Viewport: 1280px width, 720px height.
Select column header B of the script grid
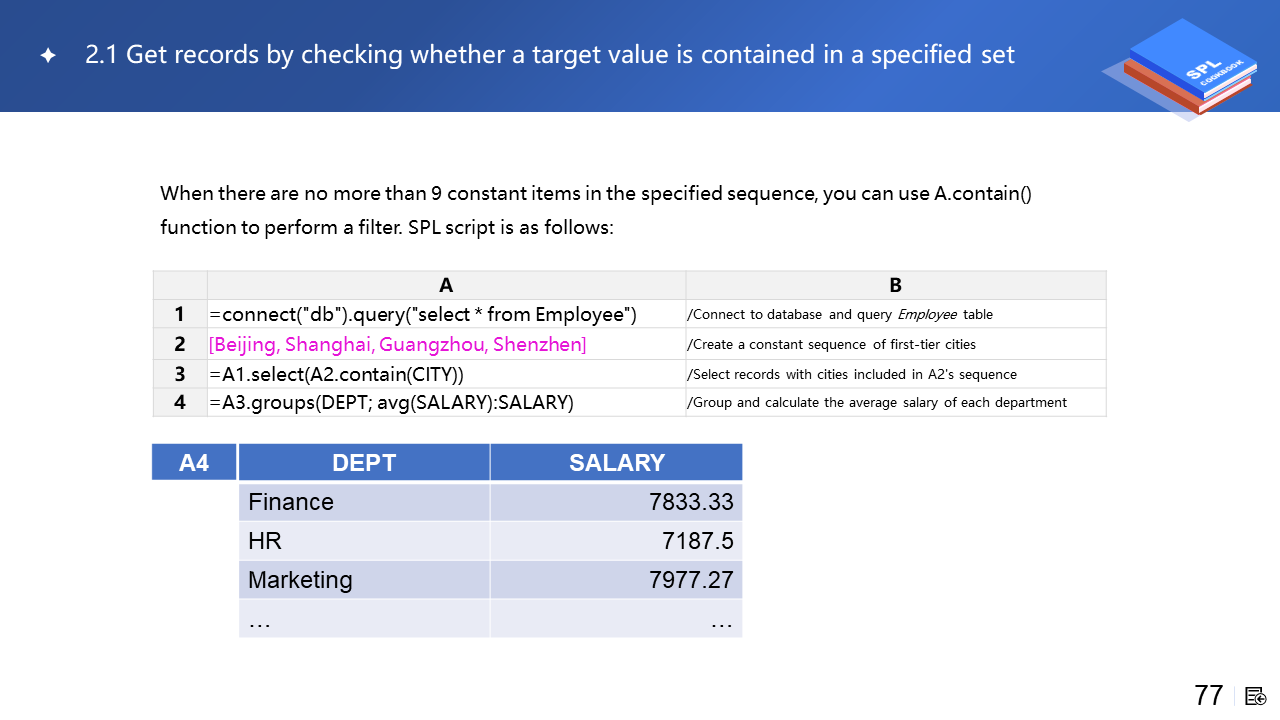click(x=895, y=285)
